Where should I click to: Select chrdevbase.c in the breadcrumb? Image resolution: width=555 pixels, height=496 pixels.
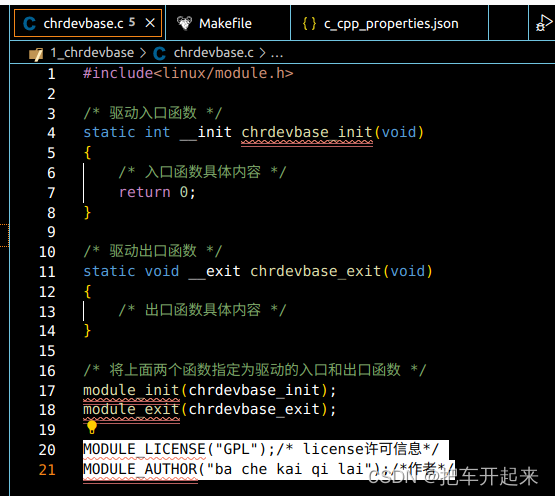(x=213, y=53)
